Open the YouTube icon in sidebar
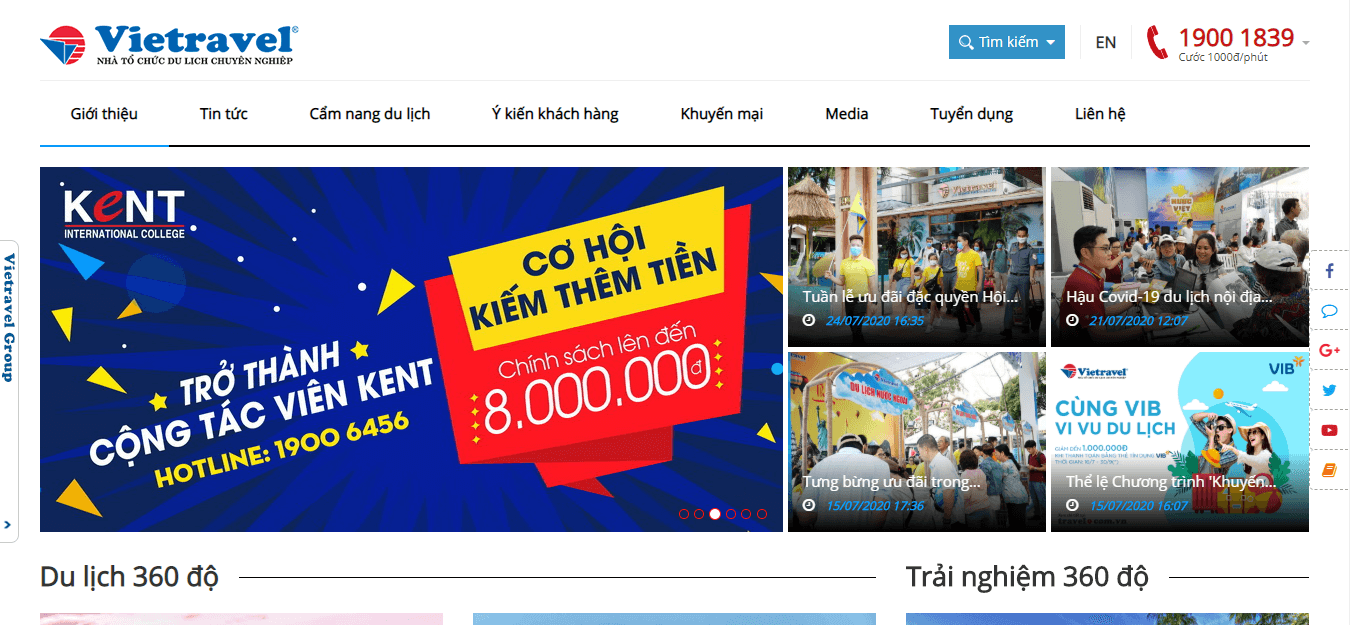Viewport: 1350px width, 625px height. [1329, 430]
